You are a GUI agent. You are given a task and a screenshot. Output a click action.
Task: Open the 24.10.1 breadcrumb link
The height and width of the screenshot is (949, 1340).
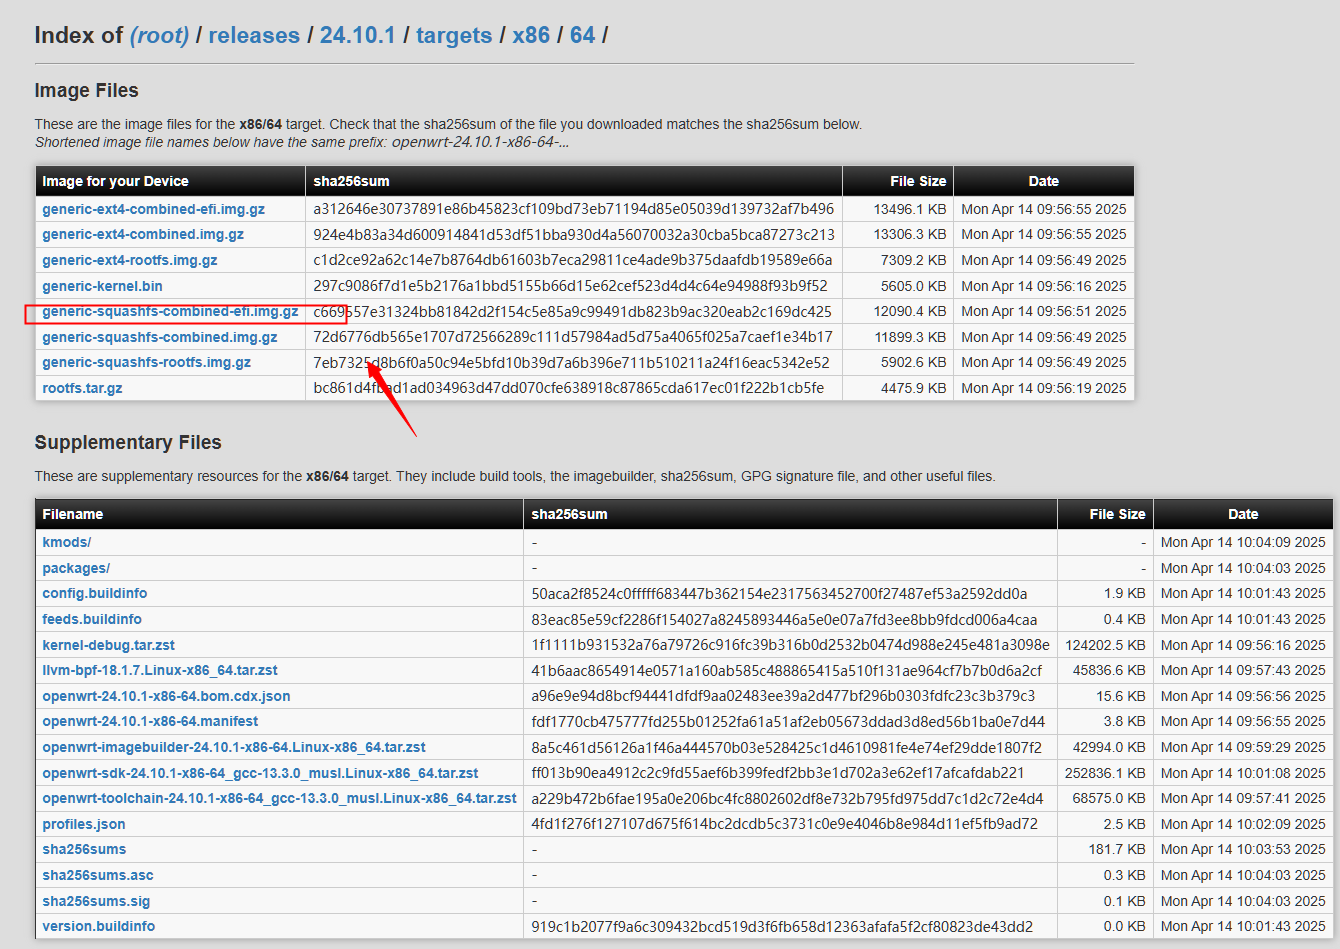(x=357, y=35)
